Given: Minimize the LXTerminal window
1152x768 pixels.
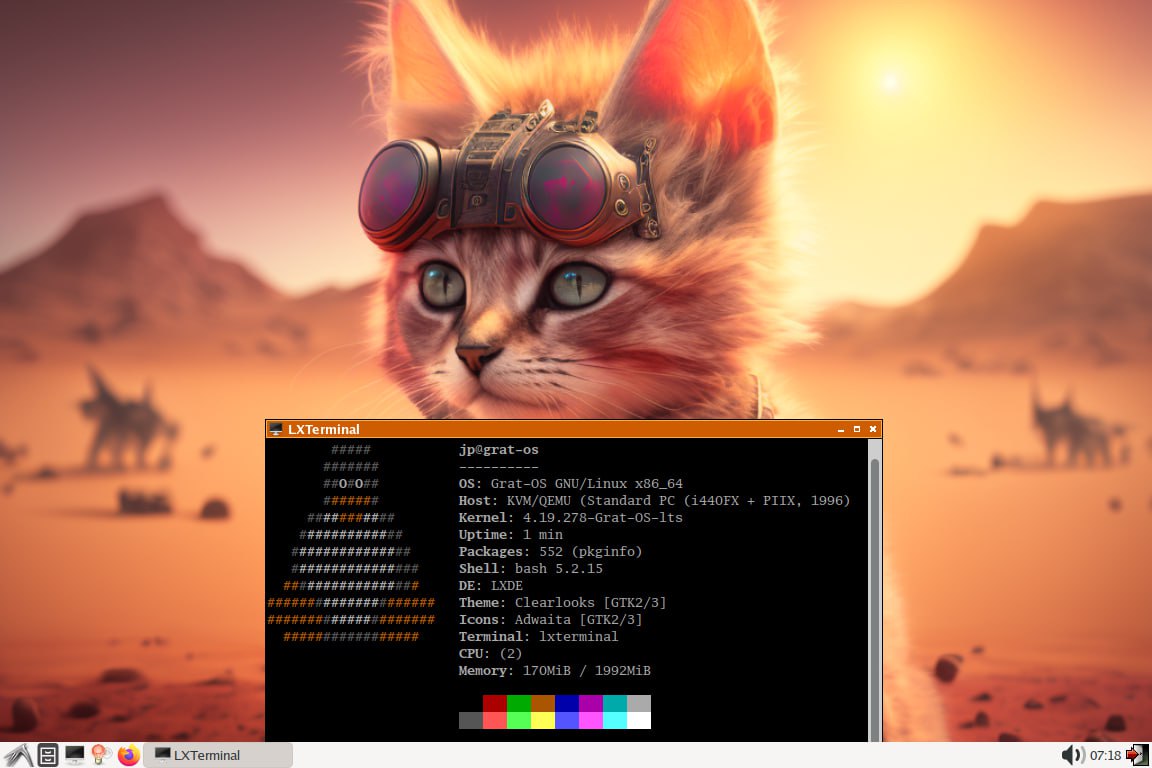Looking at the screenshot, I should click(x=841, y=429).
